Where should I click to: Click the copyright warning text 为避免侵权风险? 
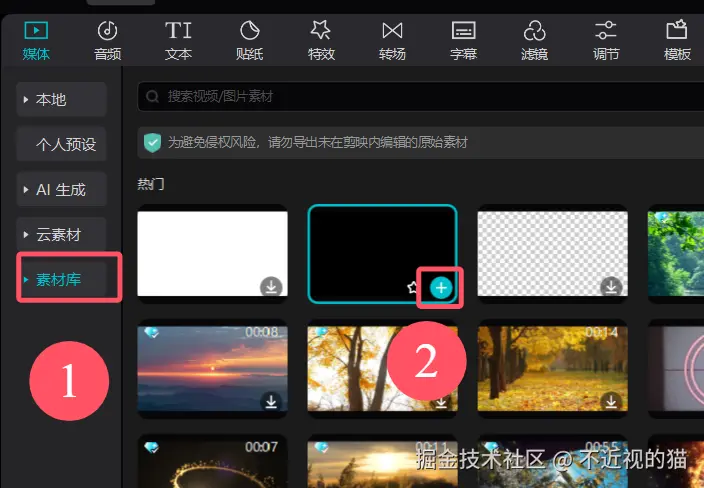[x=212, y=143]
